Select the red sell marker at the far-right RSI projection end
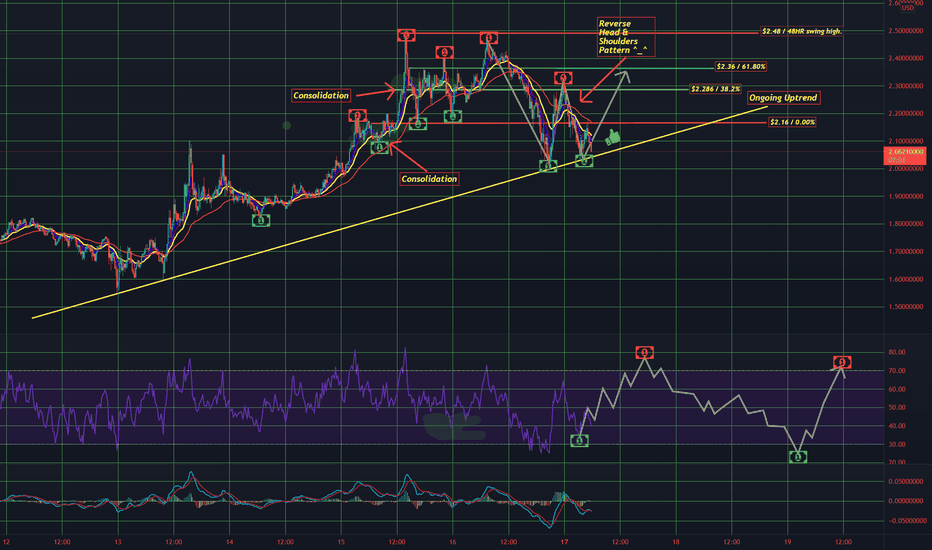The height and width of the screenshot is (550, 932). click(842, 362)
